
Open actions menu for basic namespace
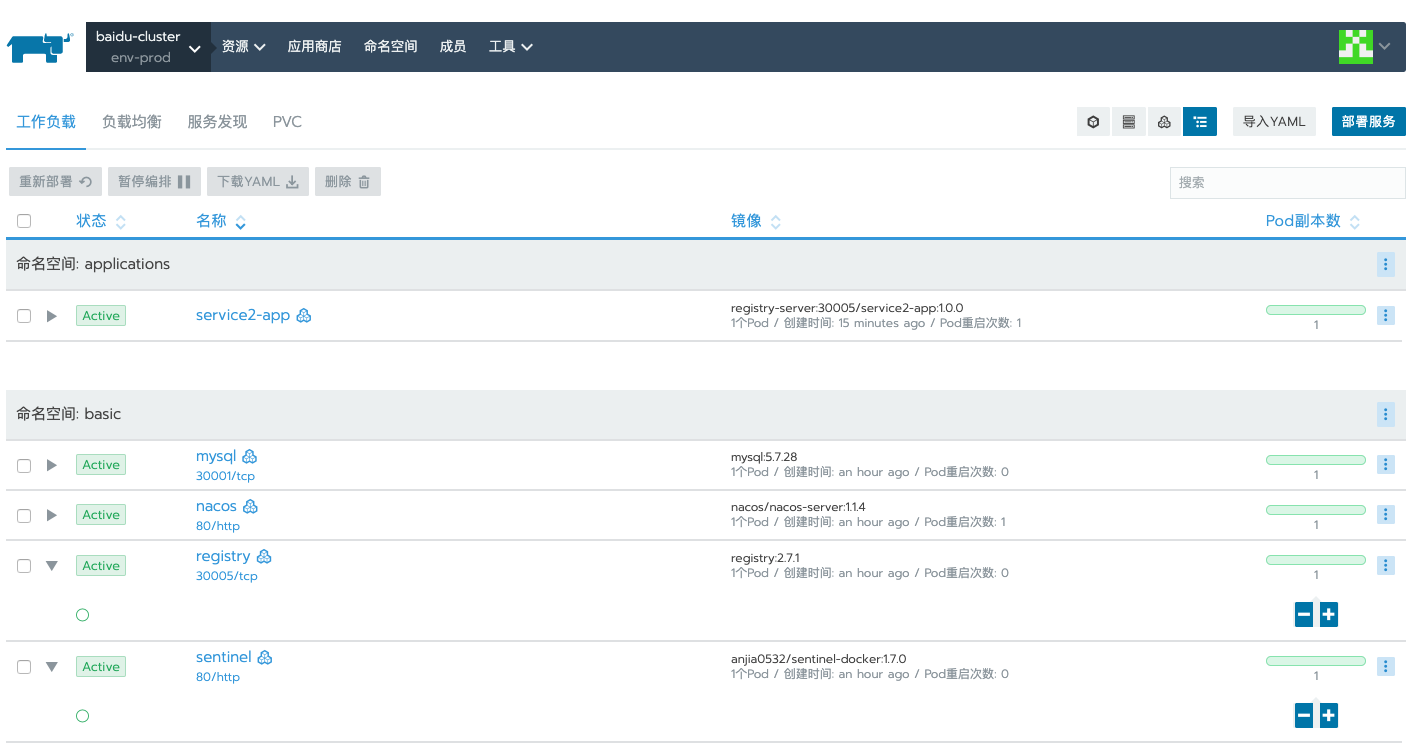click(x=1386, y=414)
